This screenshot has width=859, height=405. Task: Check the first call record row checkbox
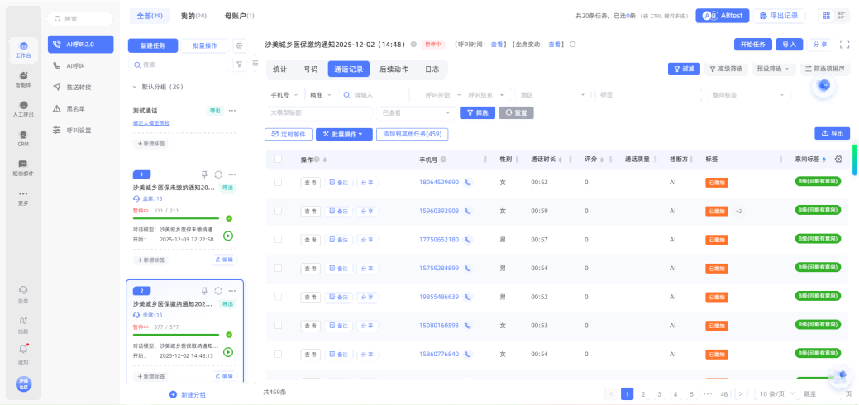coord(277,182)
